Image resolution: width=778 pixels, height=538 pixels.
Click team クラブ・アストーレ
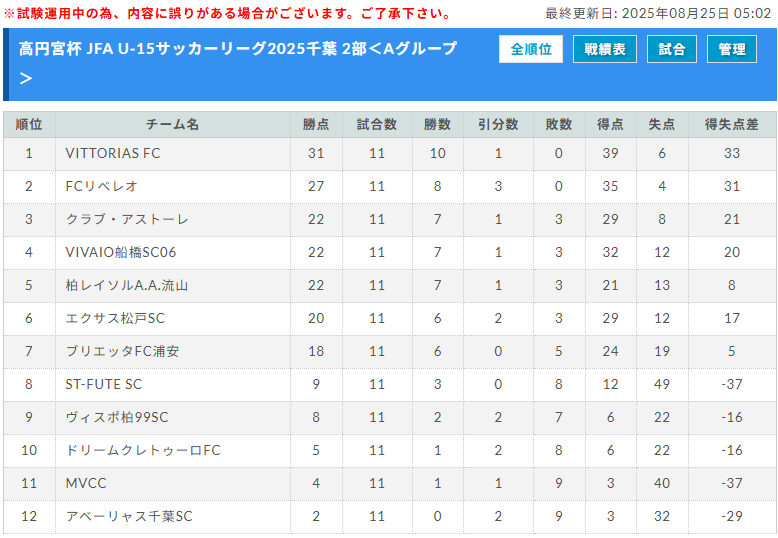[126, 219]
